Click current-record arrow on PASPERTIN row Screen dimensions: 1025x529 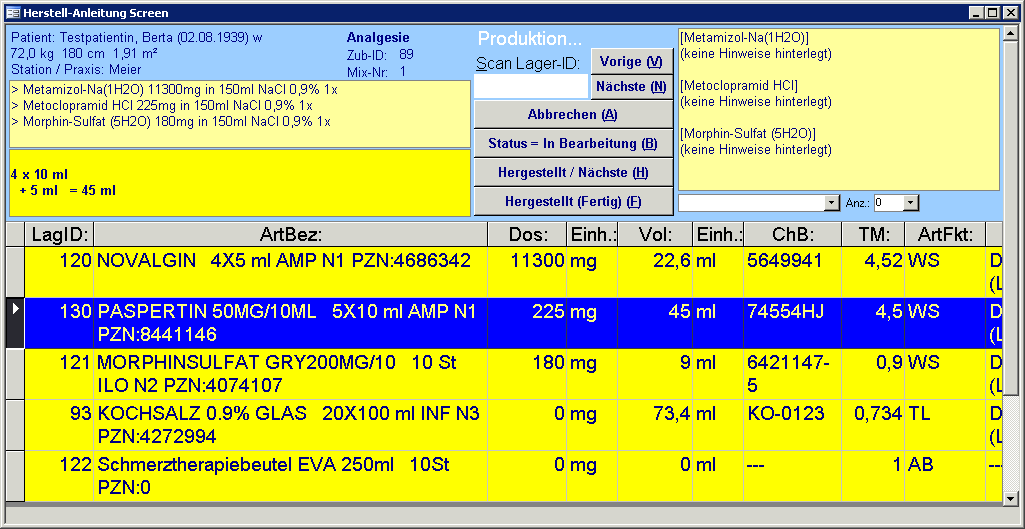coord(15,323)
